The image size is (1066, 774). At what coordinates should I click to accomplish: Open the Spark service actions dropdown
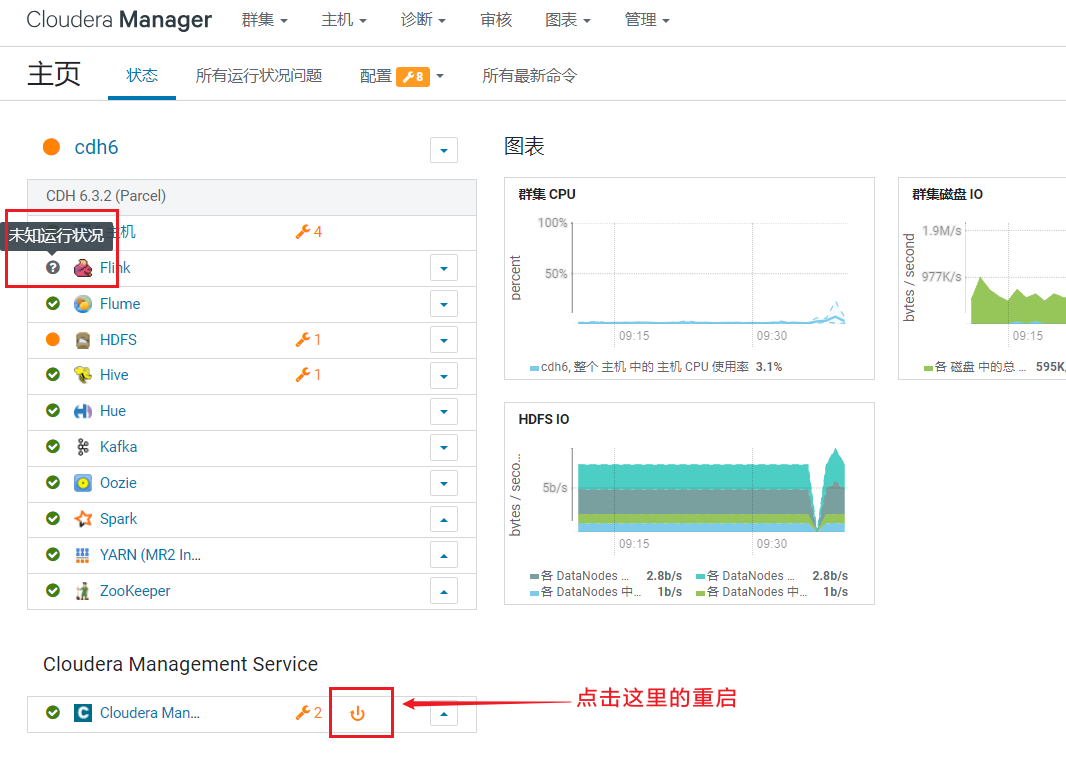[444, 520]
